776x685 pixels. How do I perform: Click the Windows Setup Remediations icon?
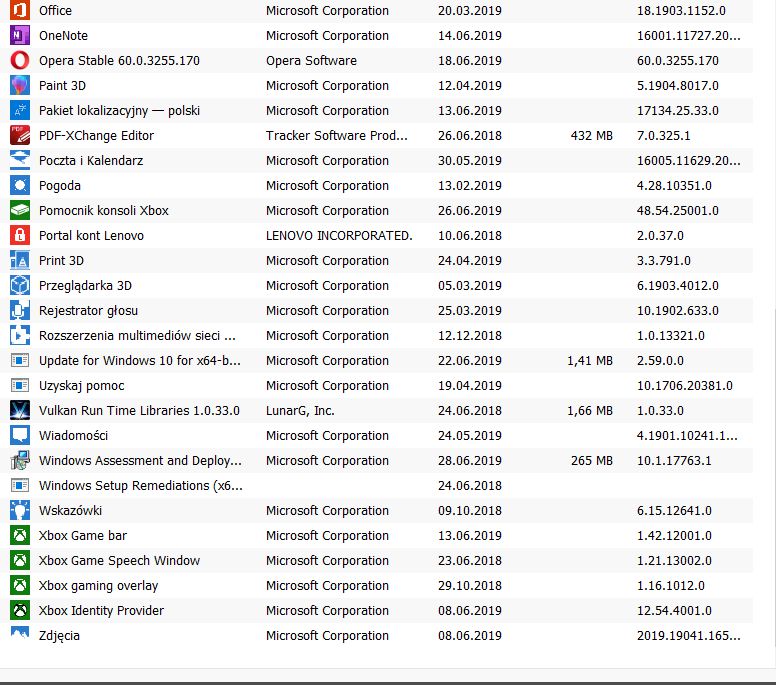click(x=20, y=486)
